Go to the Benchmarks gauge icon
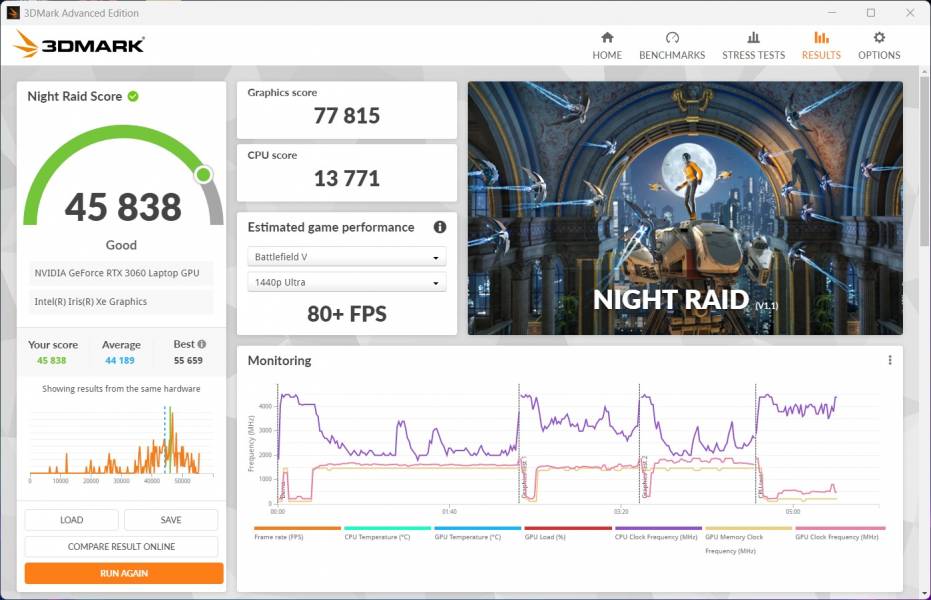931x600 pixels. [x=672, y=38]
